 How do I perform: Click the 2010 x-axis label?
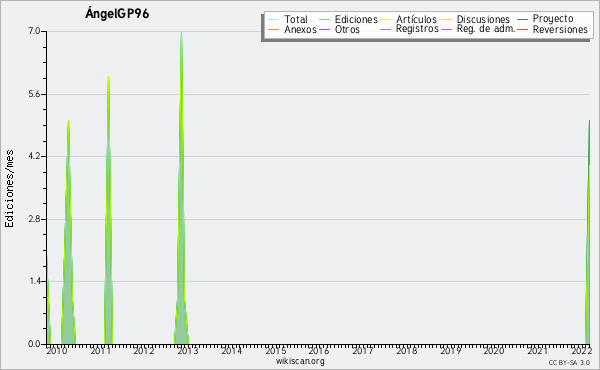click(x=57, y=351)
